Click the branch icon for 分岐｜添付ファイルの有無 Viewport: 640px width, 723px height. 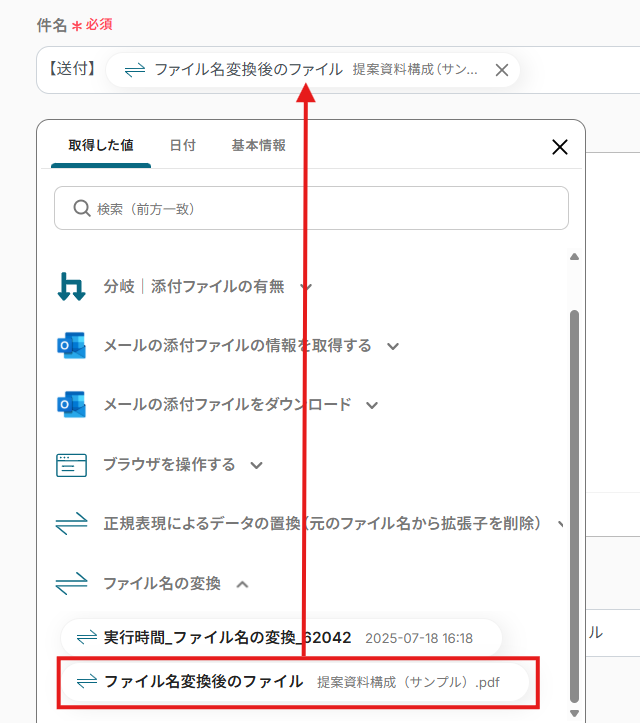point(71,286)
